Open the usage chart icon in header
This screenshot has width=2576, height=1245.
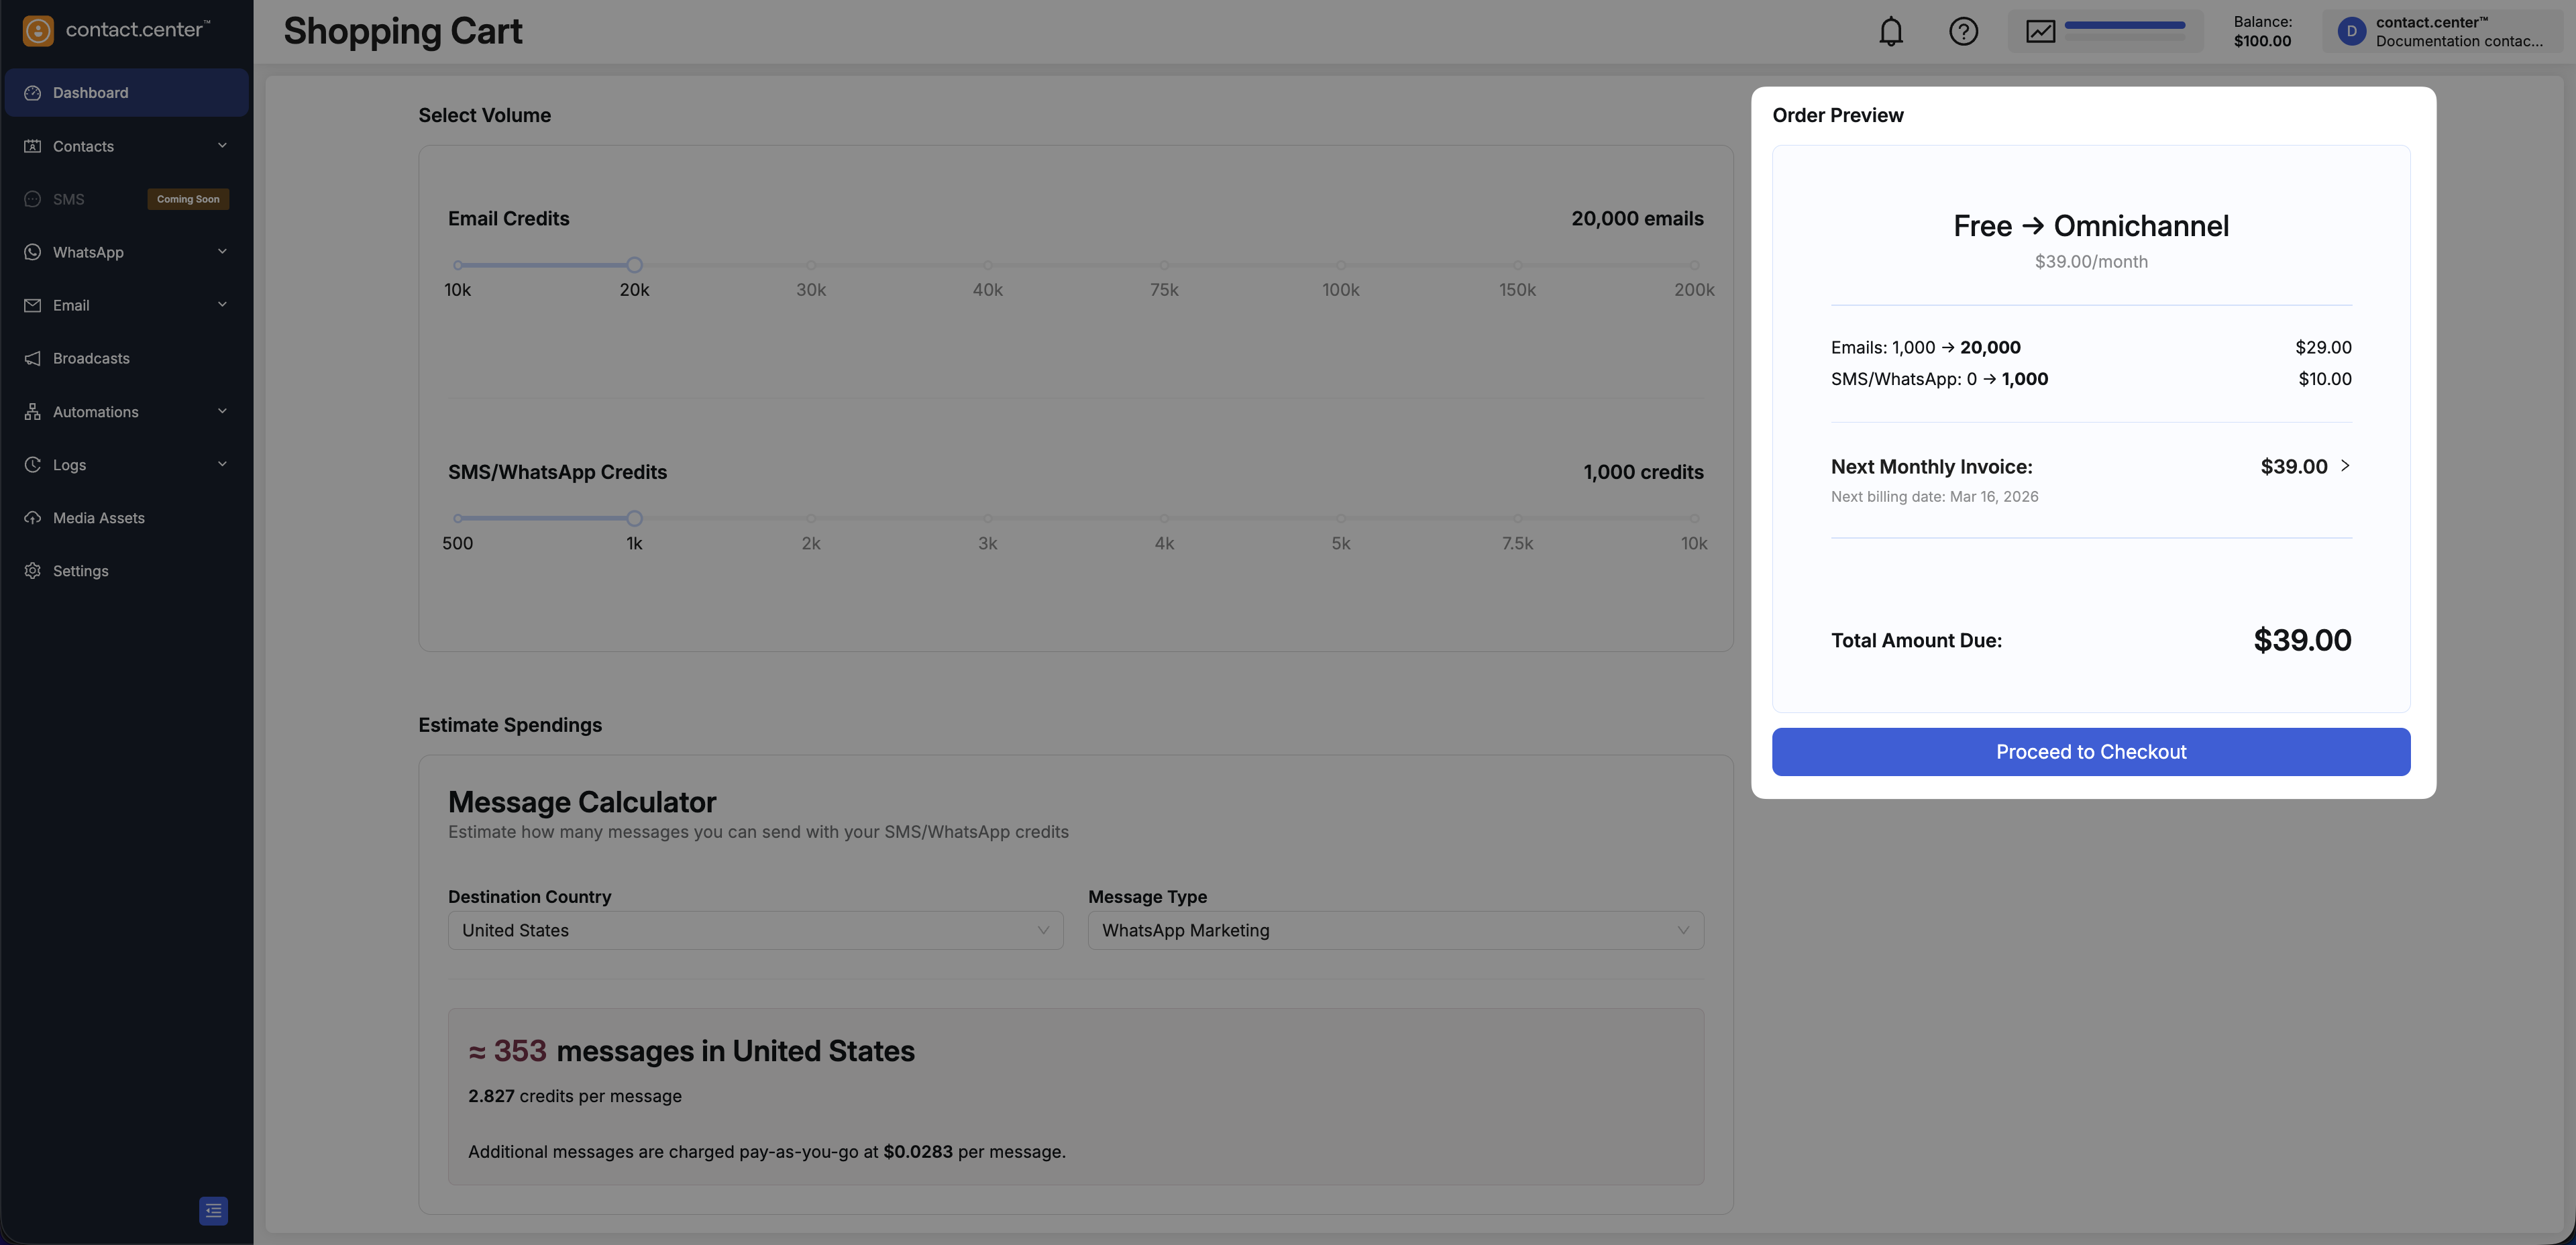[x=2040, y=32]
